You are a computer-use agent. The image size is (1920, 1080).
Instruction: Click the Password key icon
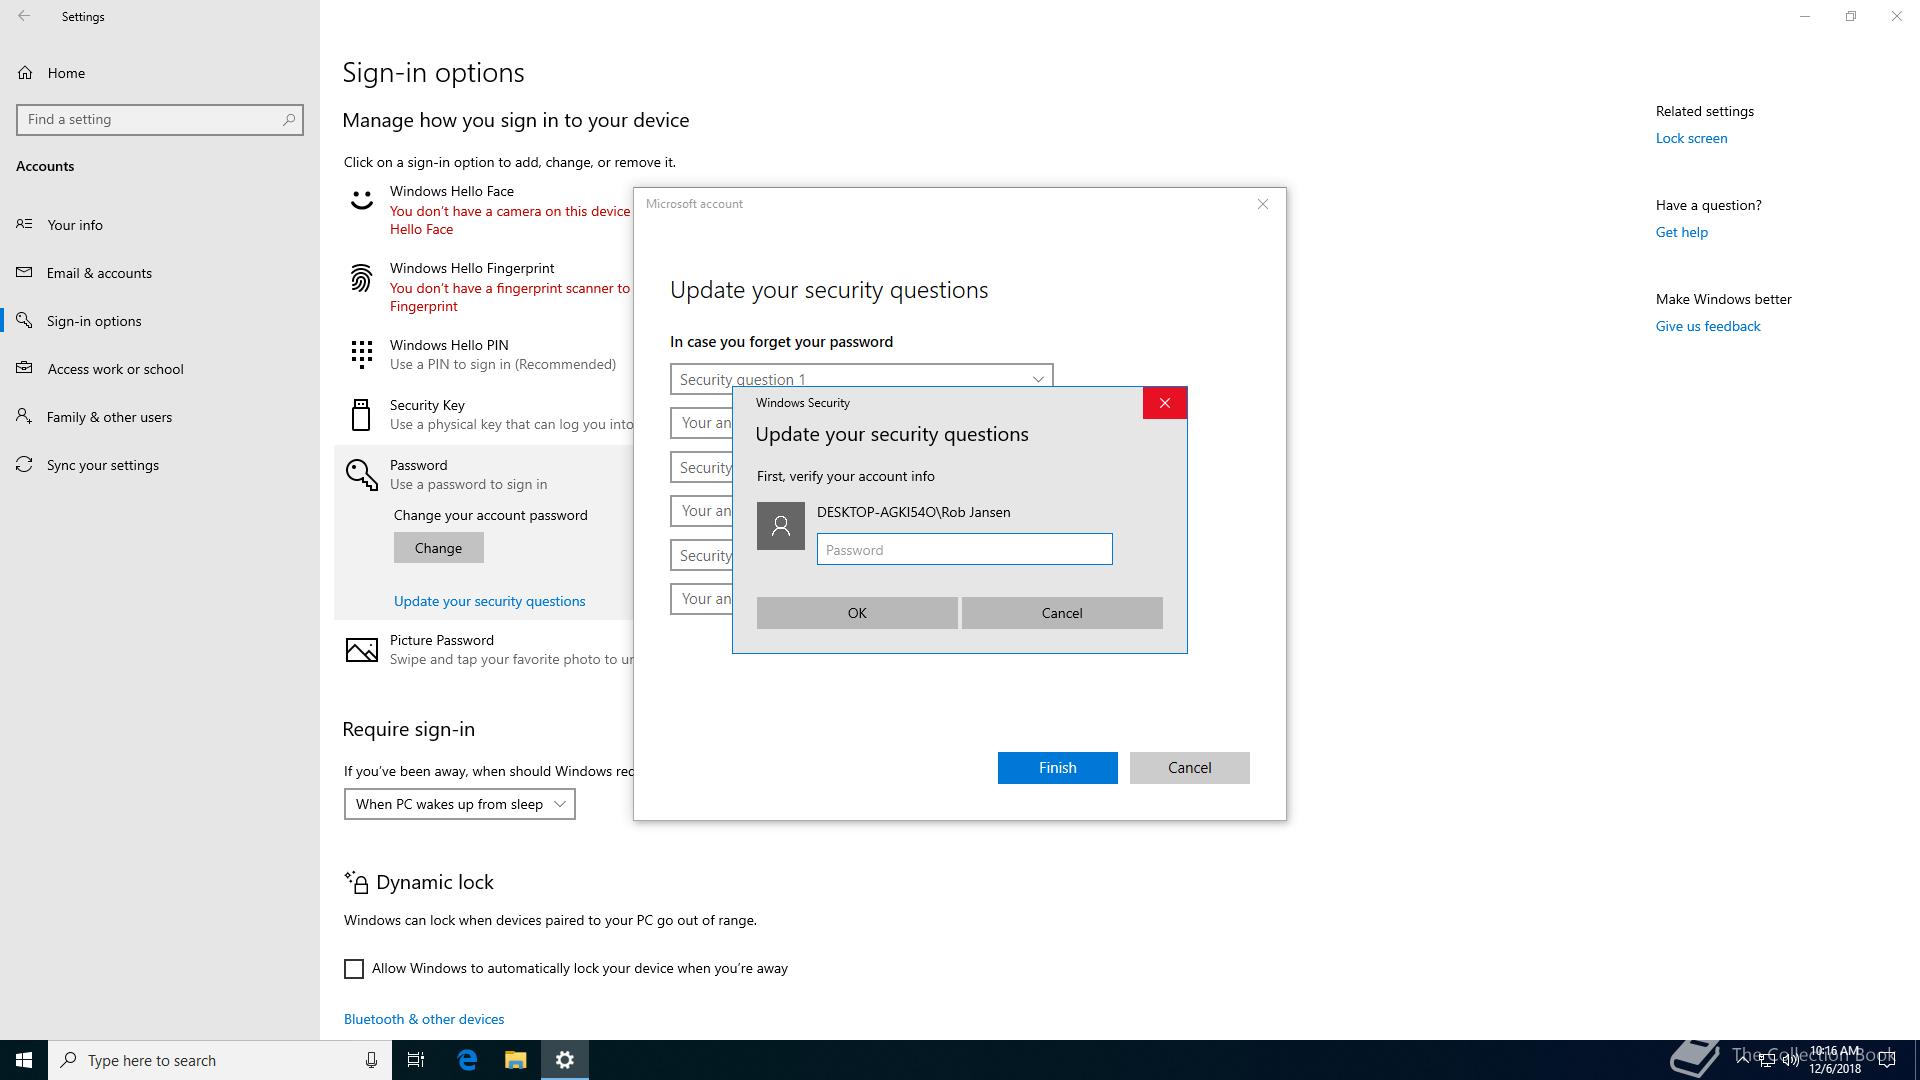[x=361, y=474]
